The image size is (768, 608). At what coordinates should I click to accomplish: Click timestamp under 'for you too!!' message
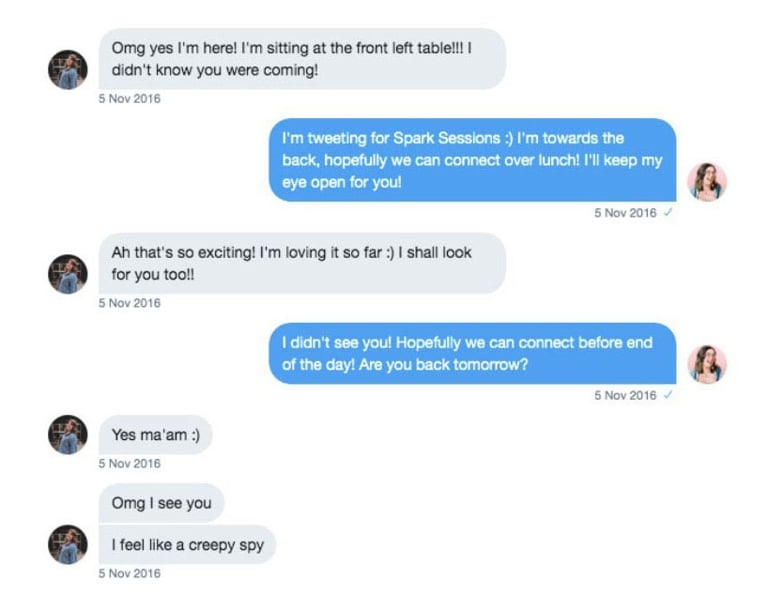click(x=129, y=303)
